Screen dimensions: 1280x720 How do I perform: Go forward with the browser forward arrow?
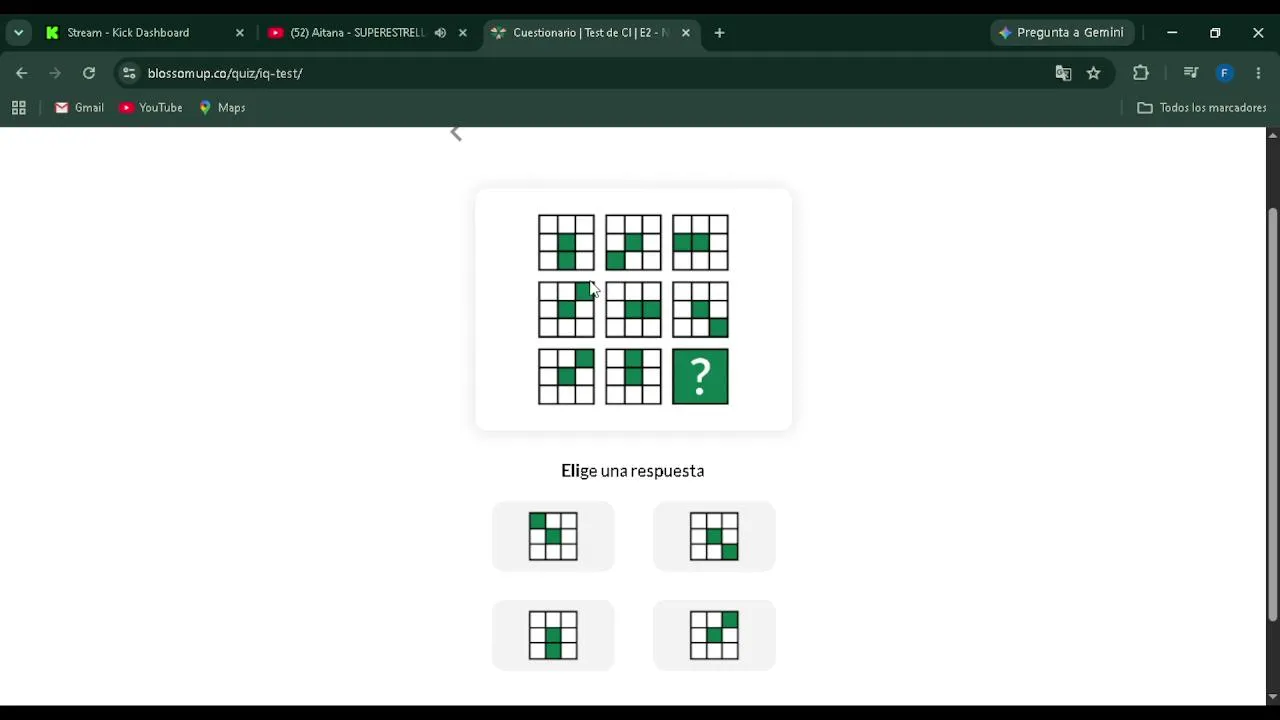pyautogui.click(x=55, y=73)
